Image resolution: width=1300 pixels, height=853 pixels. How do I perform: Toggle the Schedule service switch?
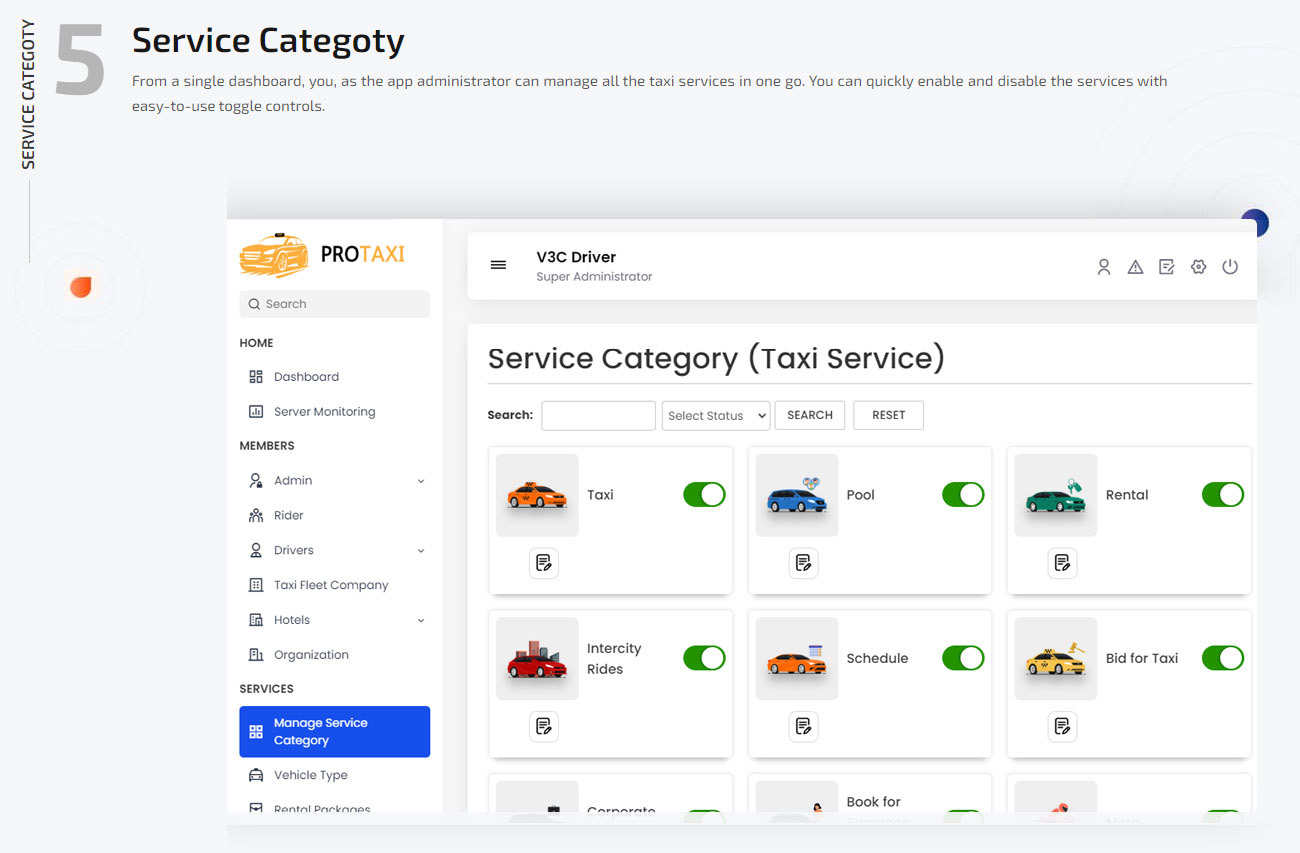pos(962,657)
